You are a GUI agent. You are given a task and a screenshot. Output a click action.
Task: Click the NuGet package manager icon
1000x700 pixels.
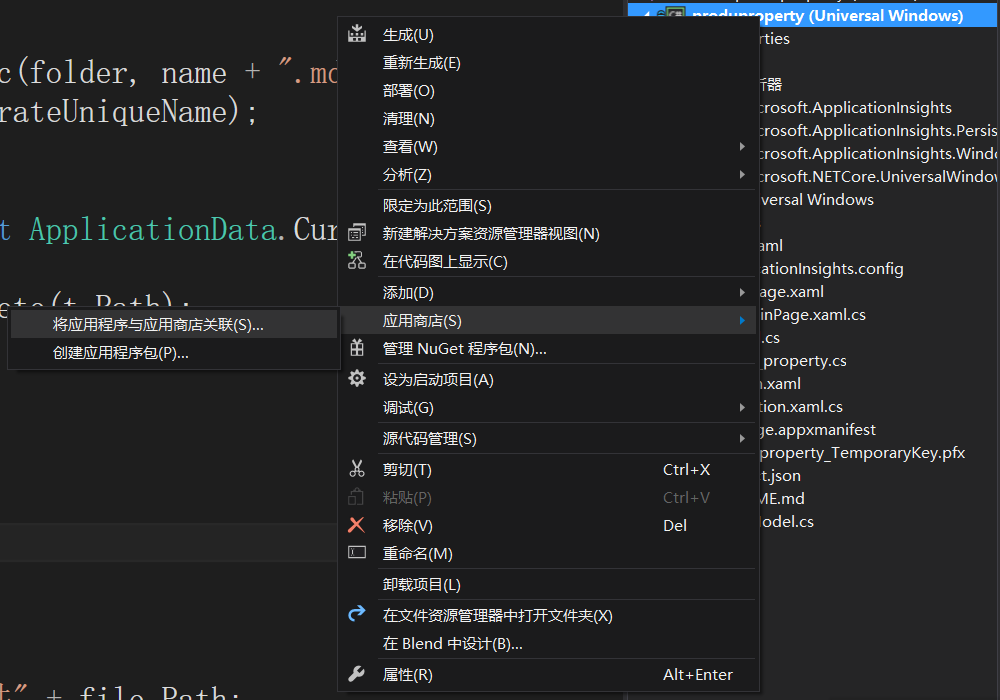click(357, 348)
